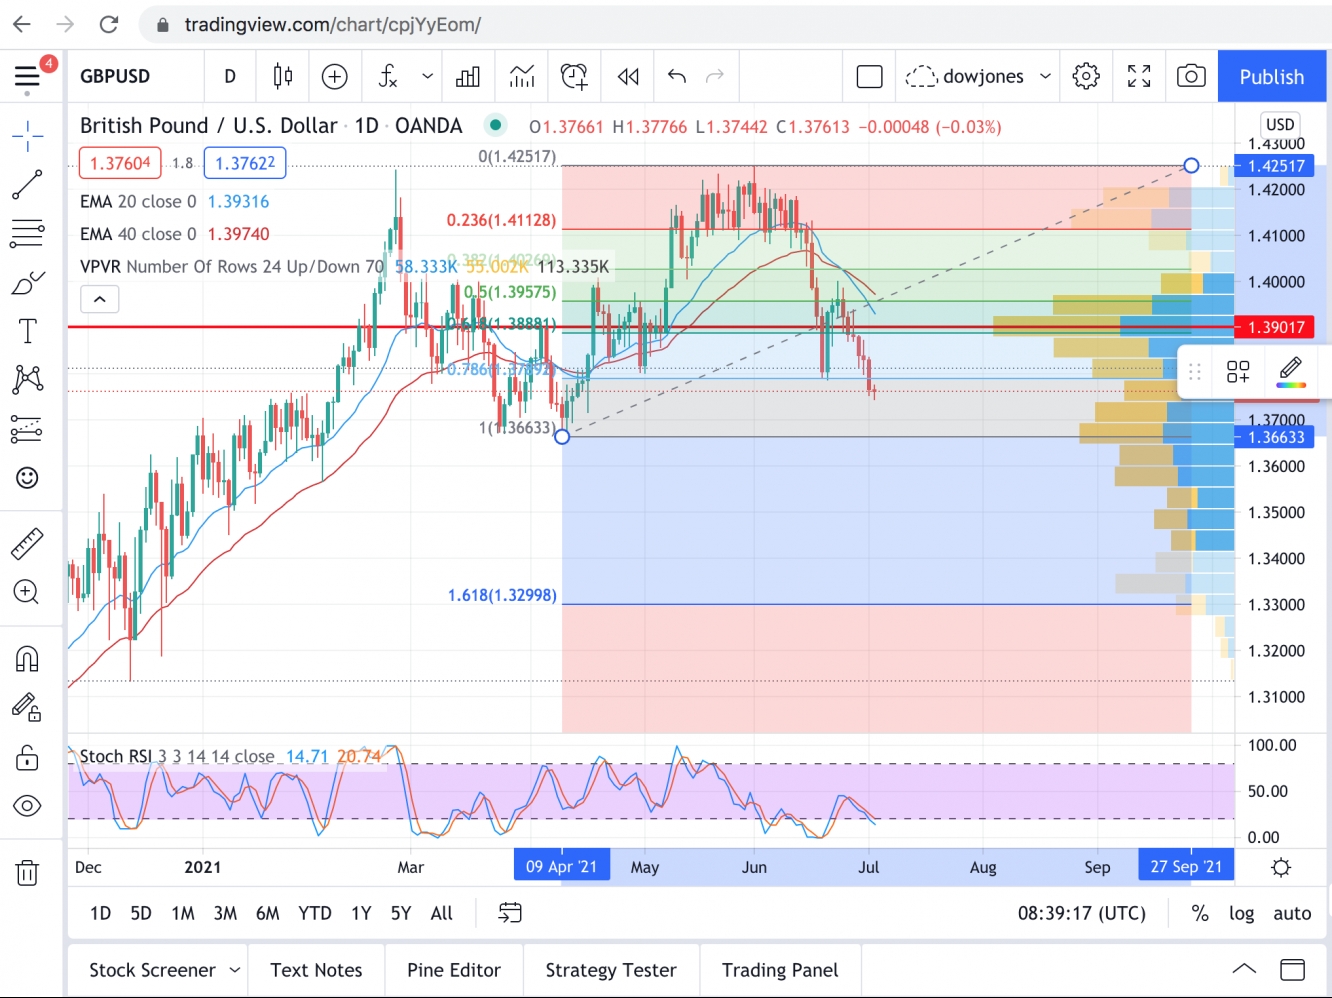
Task: Set the All date range
Action: click(442, 913)
